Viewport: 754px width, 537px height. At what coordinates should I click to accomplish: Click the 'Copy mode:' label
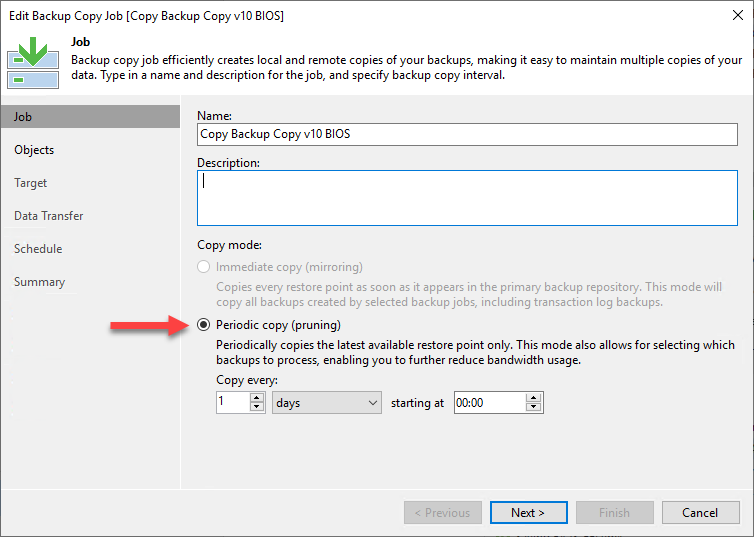coord(229,245)
